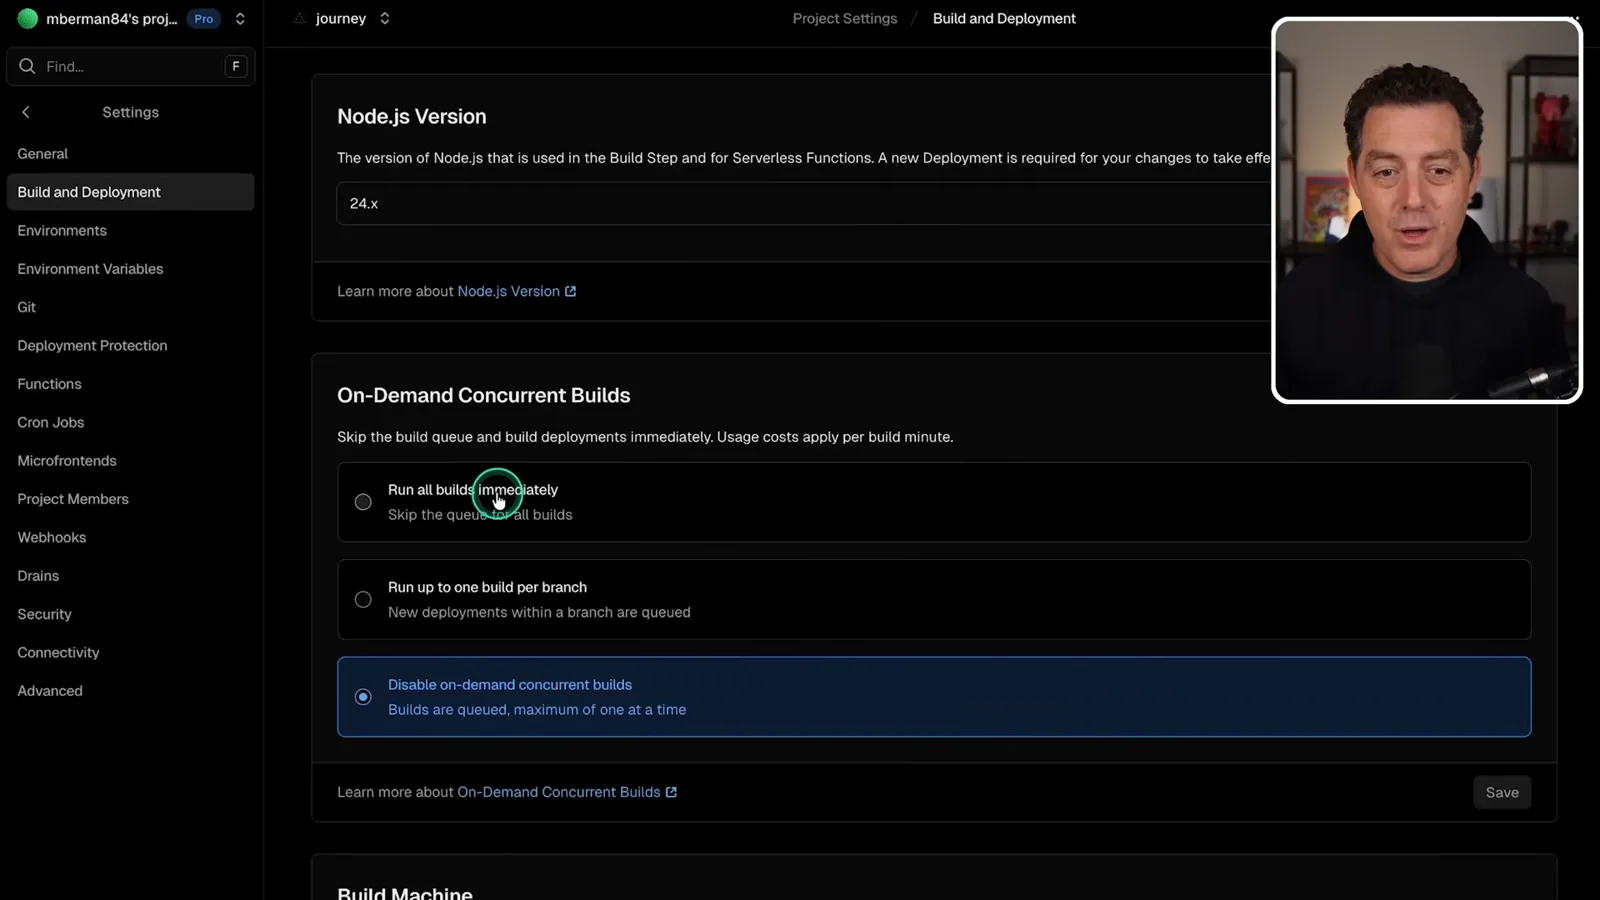Click the Vercel triangle project icon
This screenshot has width=1600, height=900.
(x=299, y=18)
